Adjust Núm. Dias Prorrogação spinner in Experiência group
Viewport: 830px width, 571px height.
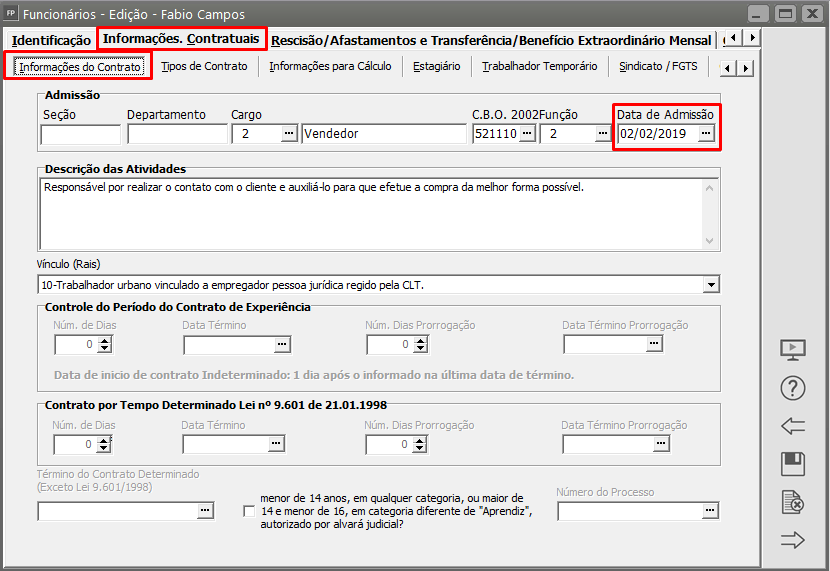point(421,345)
